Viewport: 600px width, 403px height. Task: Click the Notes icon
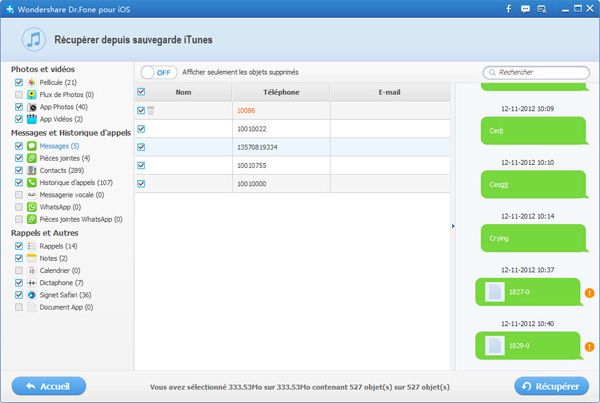pyautogui.click(x=32, y=258)
